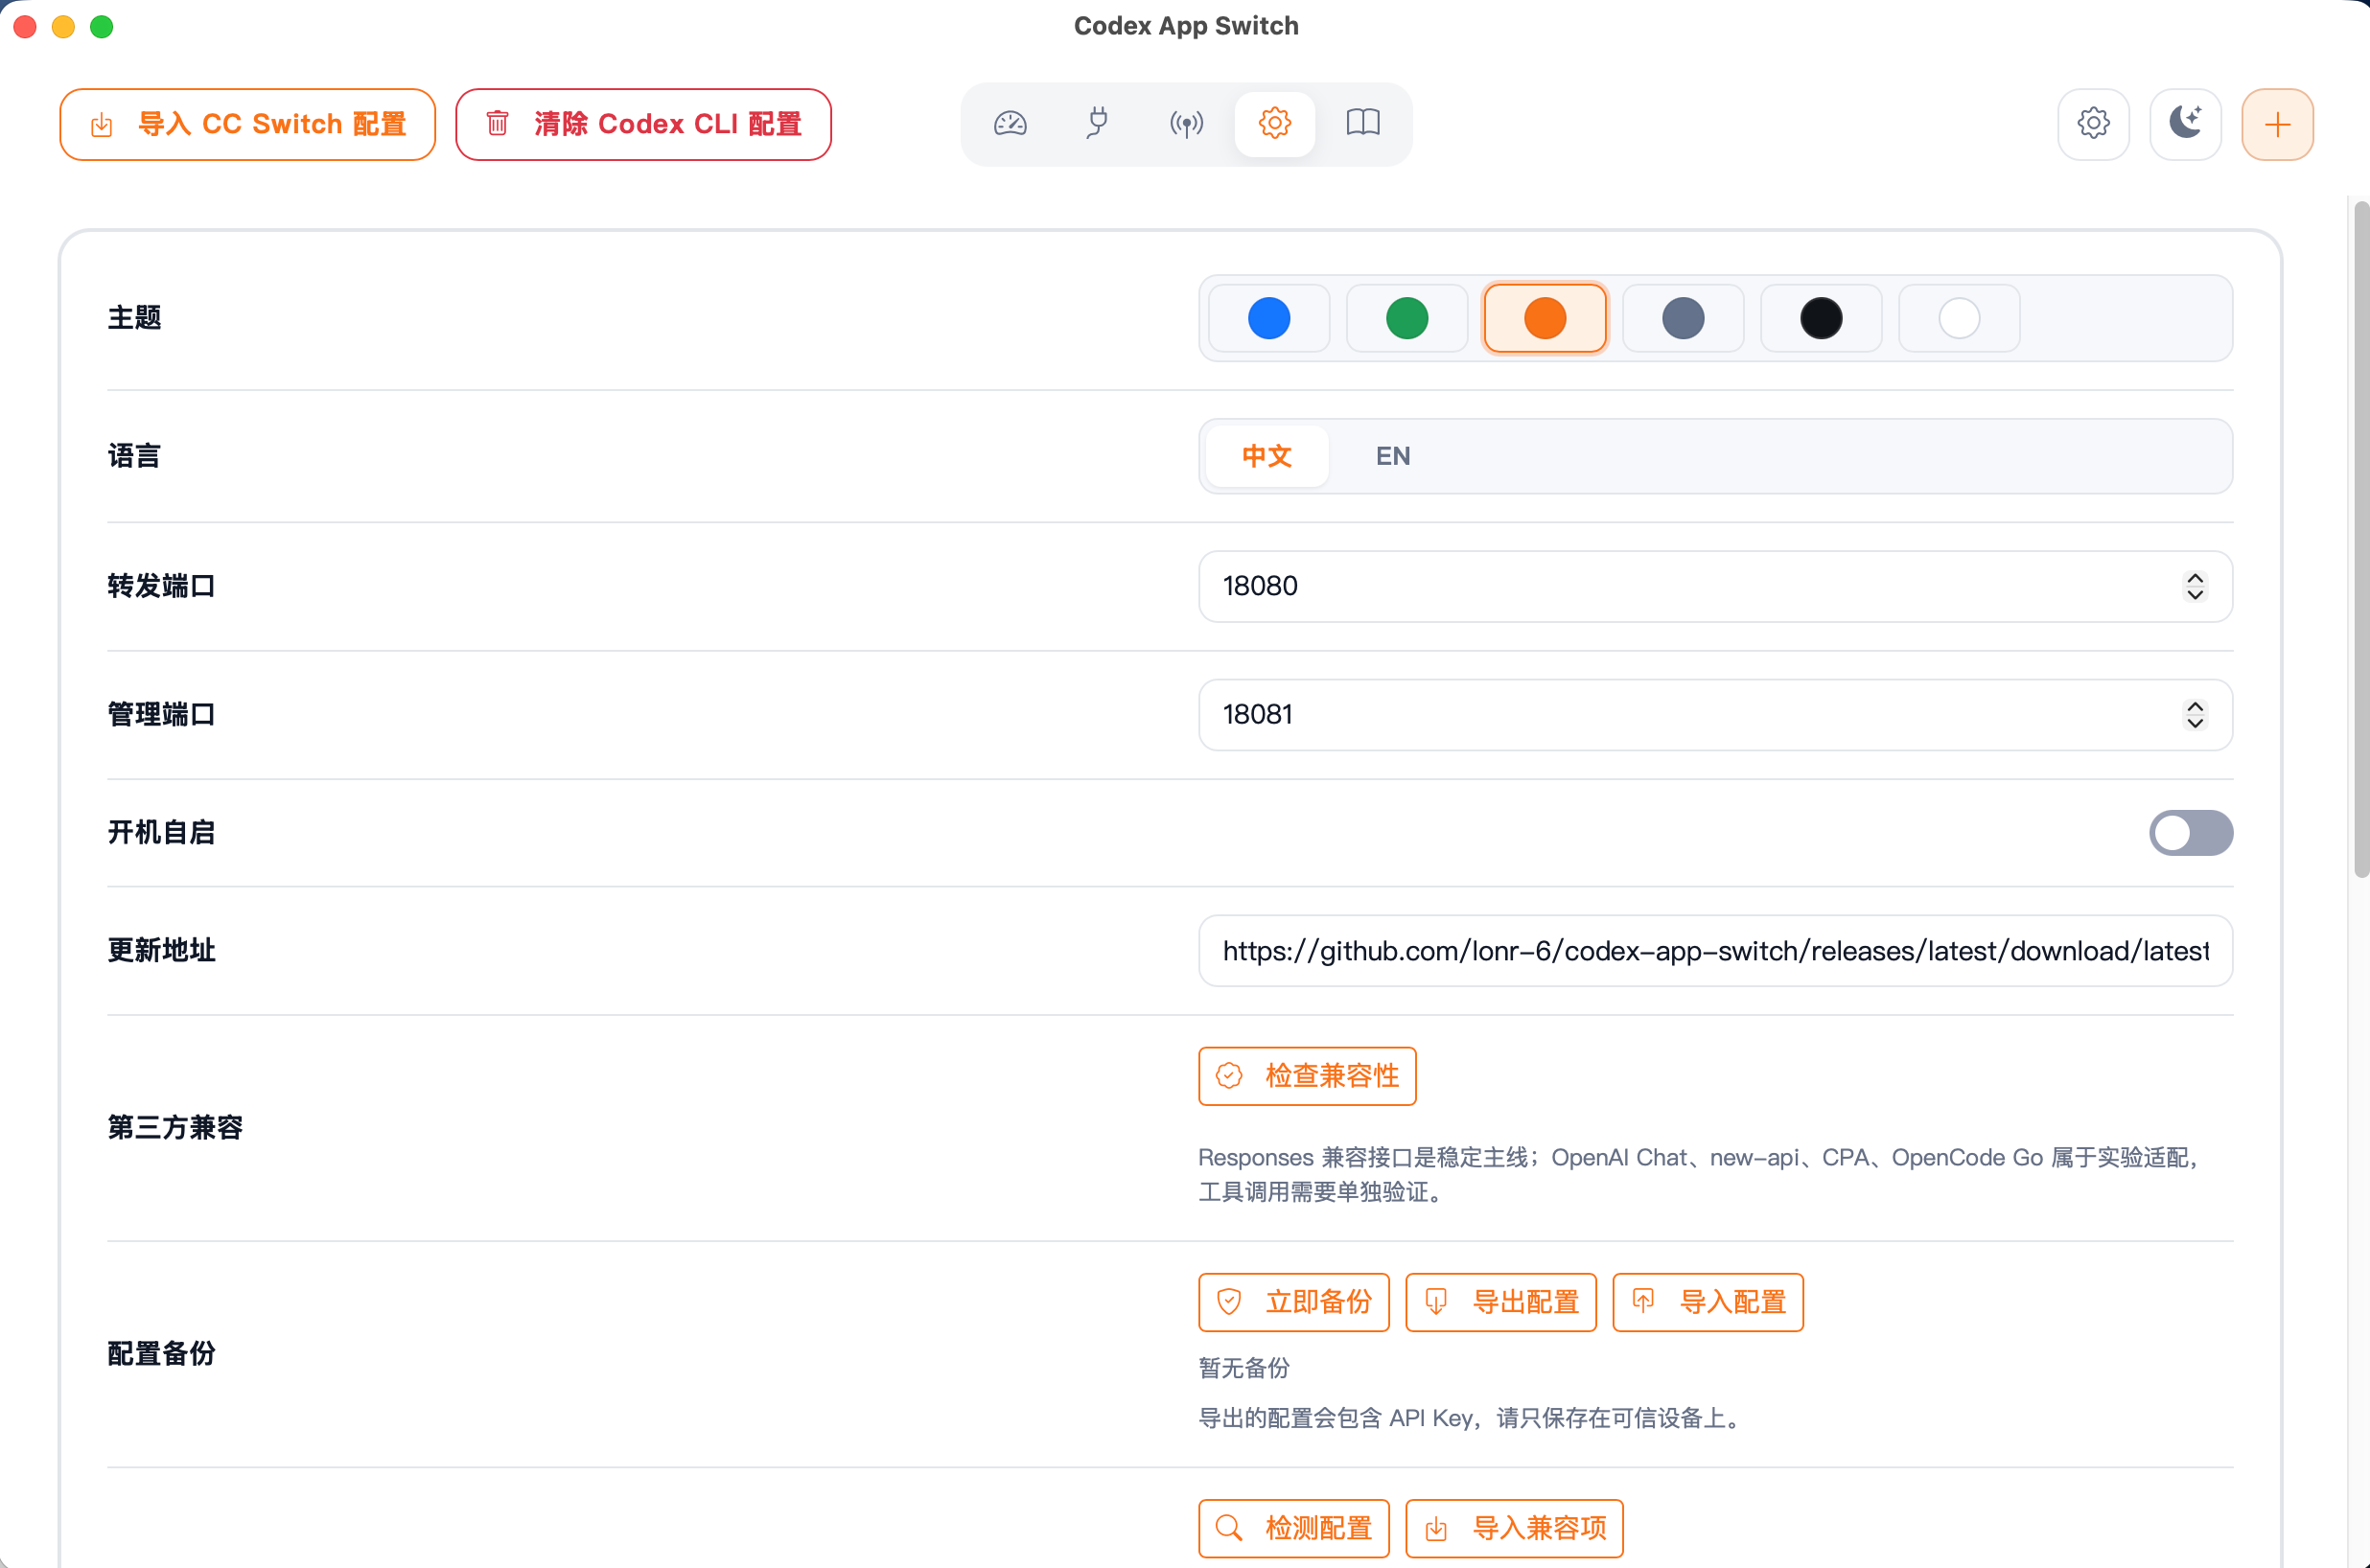Click the 第三方兼容 setting label
Image resolution: width=2370 pixels, height=1568 pixels.
(x=175, y=1128)
